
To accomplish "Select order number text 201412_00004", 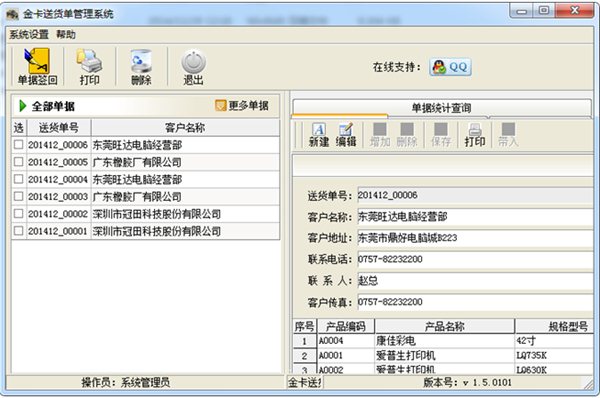I will 58,179.
